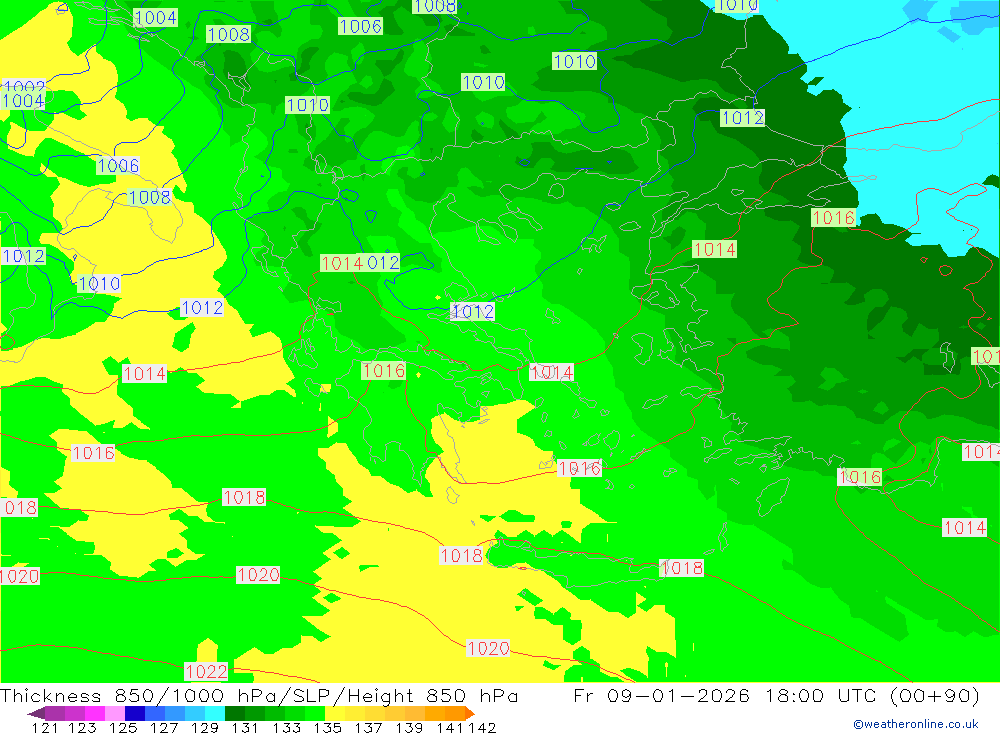Click the light pink legend swatch
This screenshot has height=733, width=1000.
tap(115, 713)
